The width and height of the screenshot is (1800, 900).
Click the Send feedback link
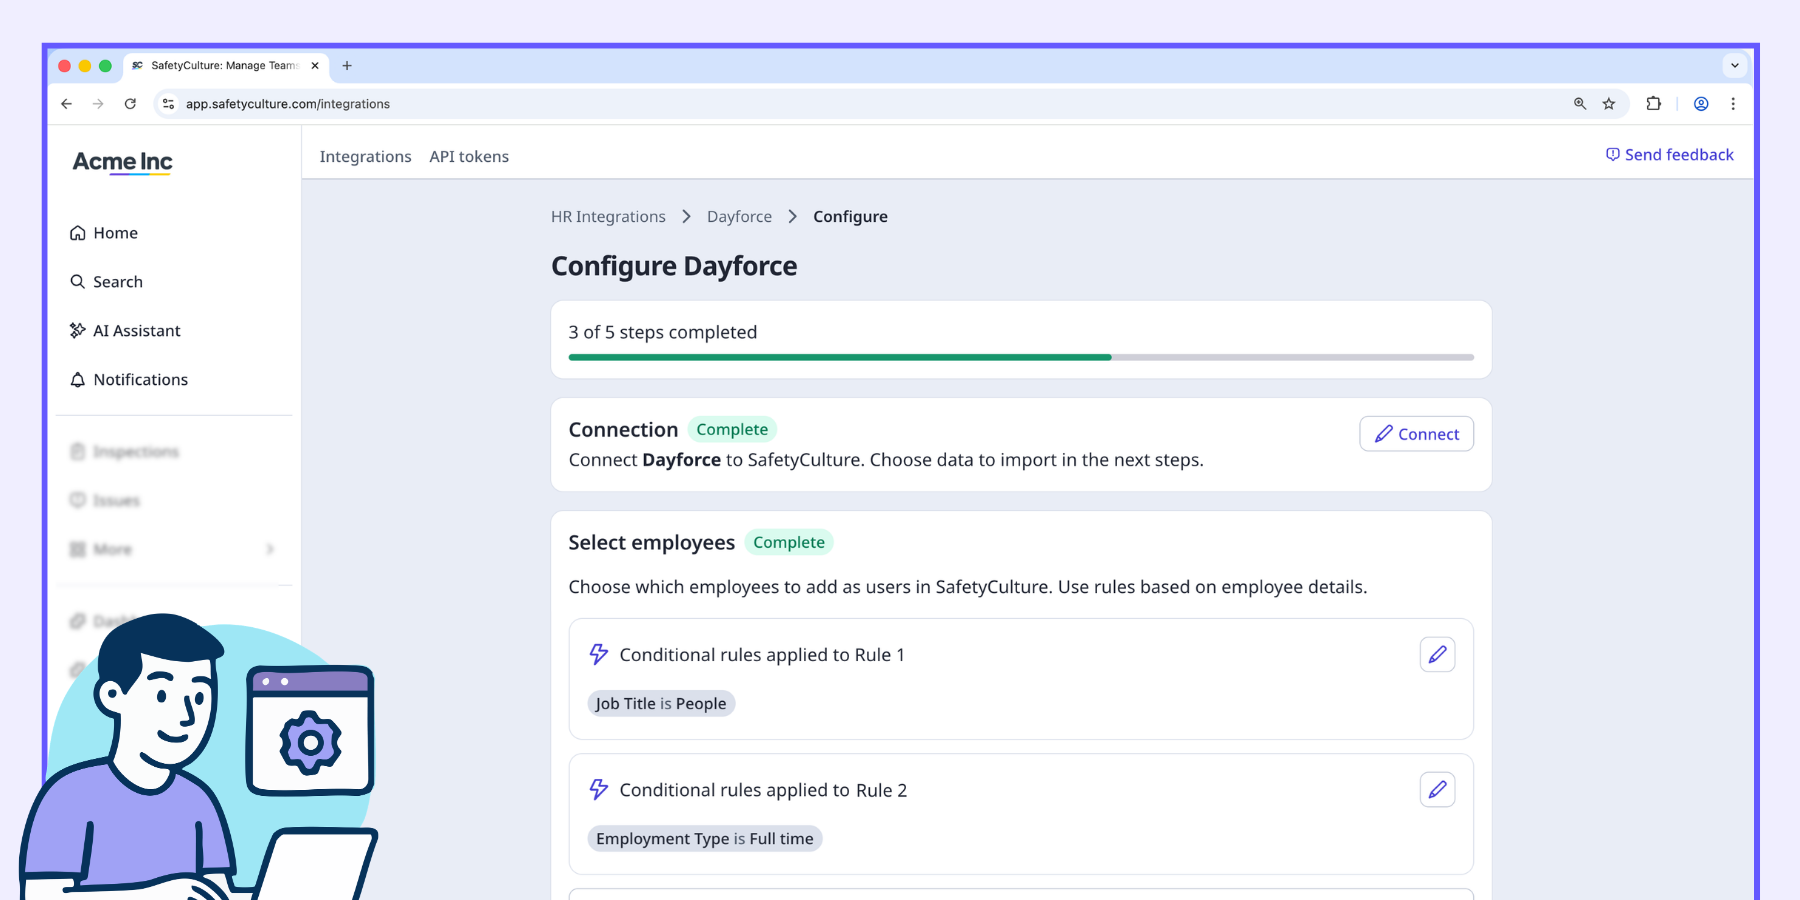(1669, 155)
